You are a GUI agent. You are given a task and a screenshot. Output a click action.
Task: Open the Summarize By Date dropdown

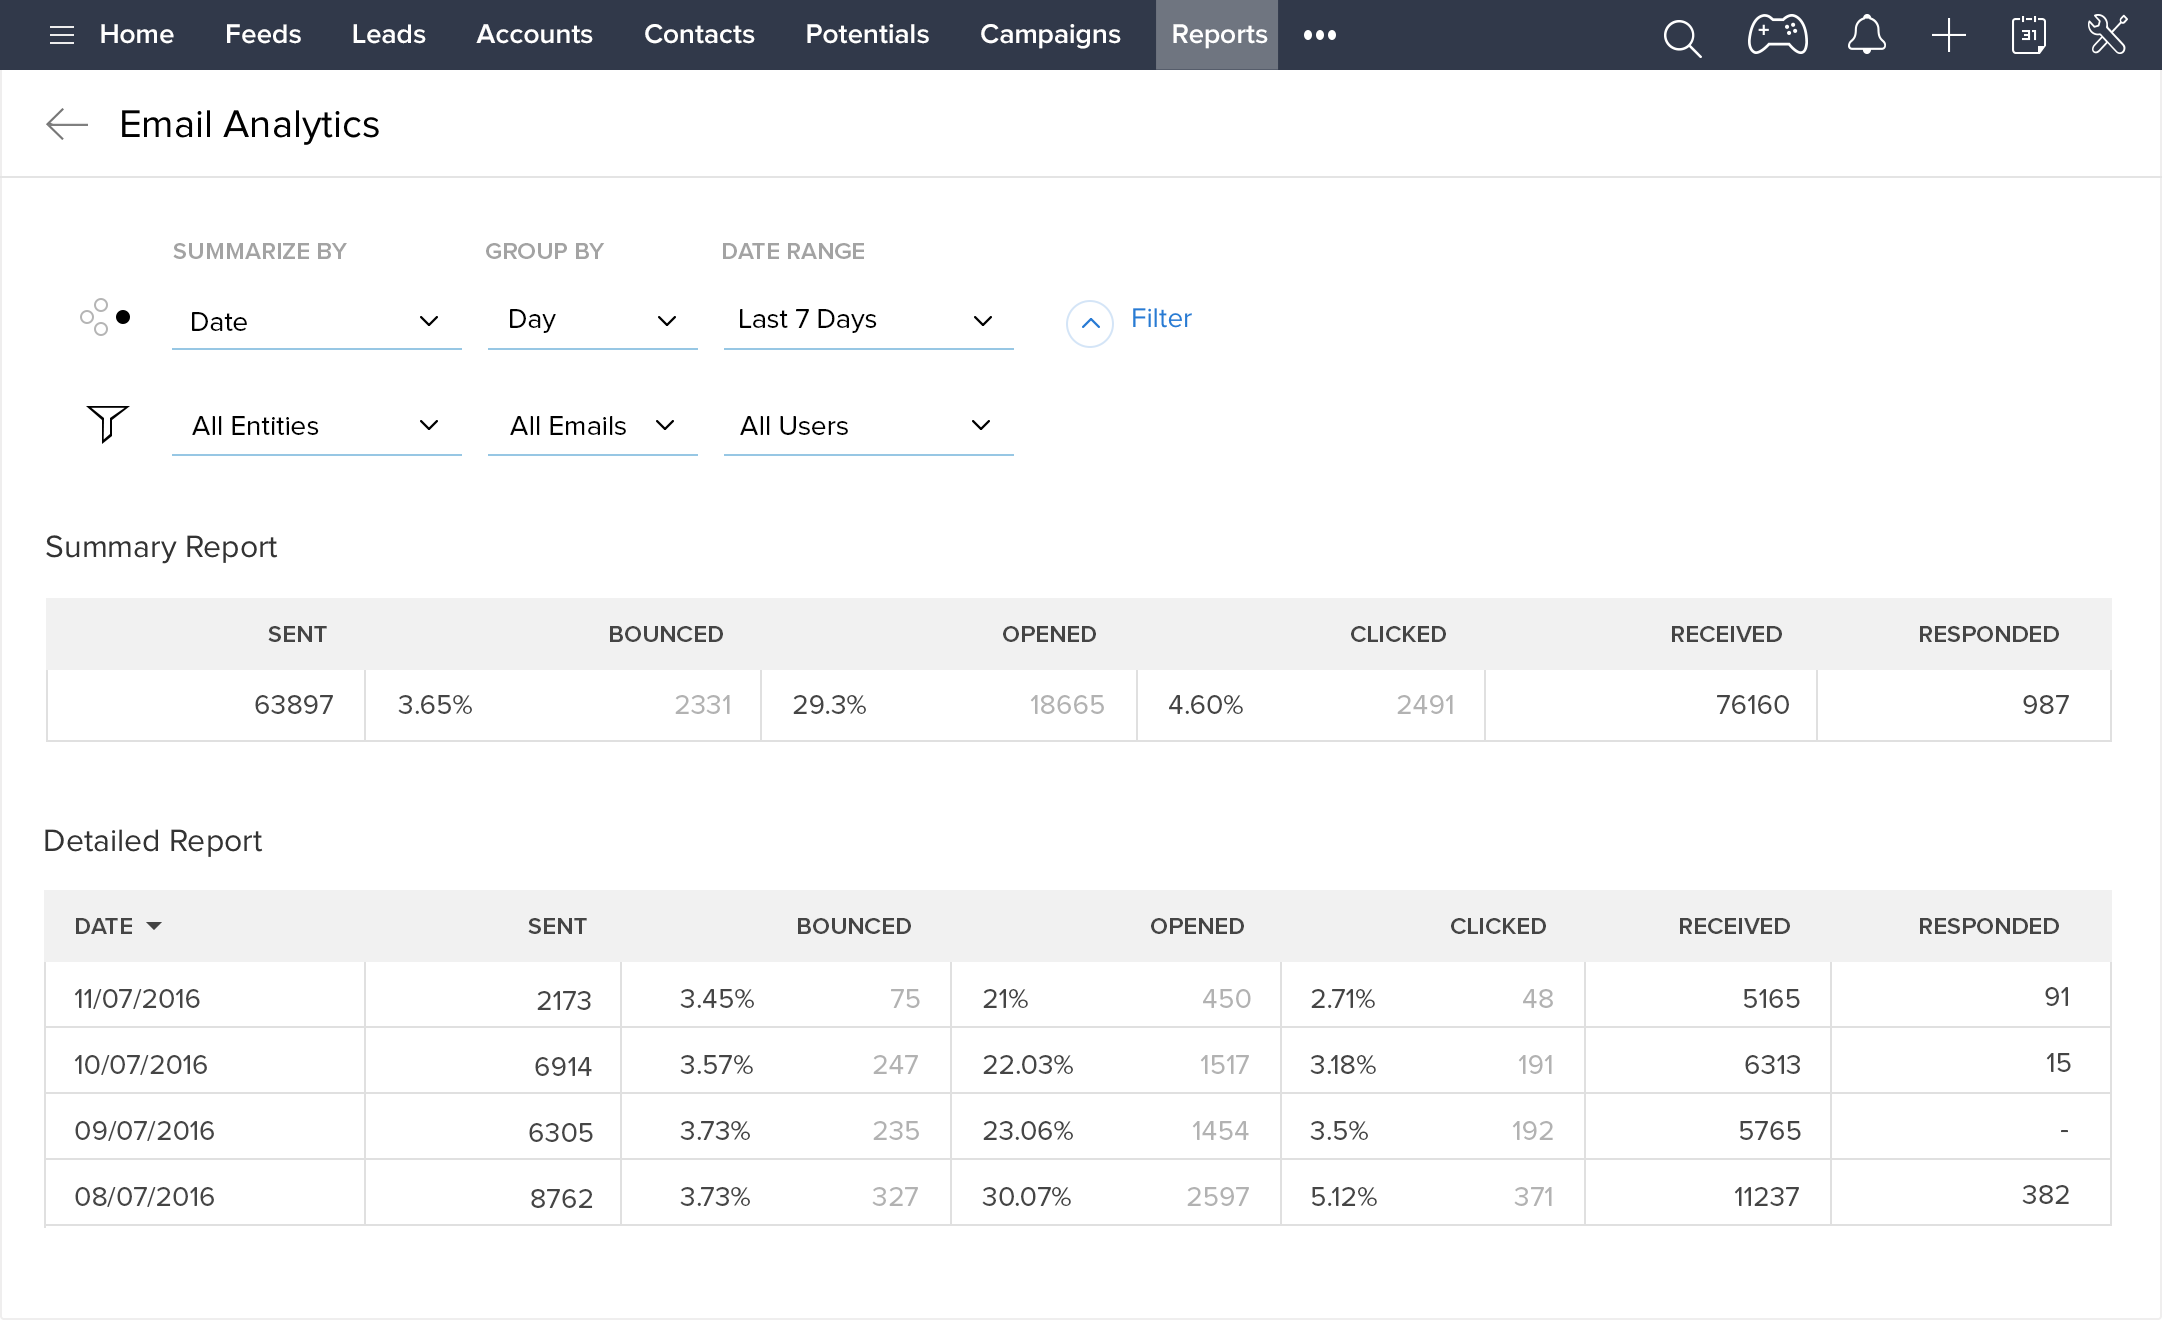(316, 321)
